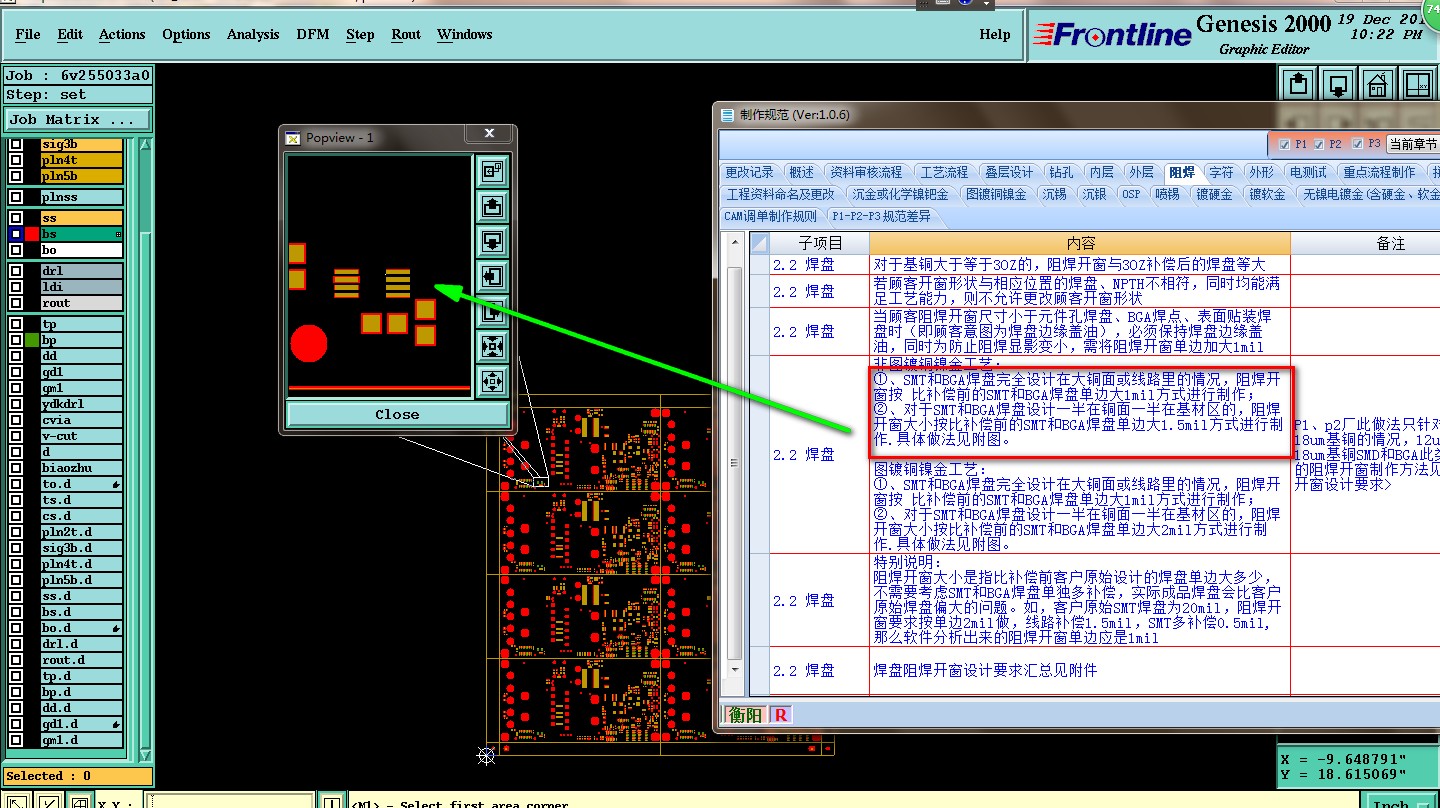Screen dimensions: 1440x808
Task: Open the 当前章节 dropdown
Action: click(x=1413, y=144)
